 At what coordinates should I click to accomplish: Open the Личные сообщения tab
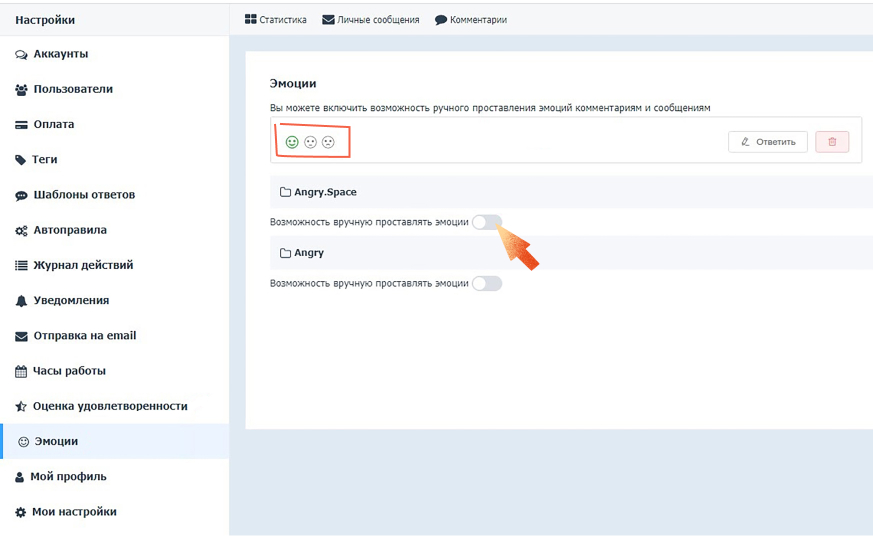click(371, 19)
